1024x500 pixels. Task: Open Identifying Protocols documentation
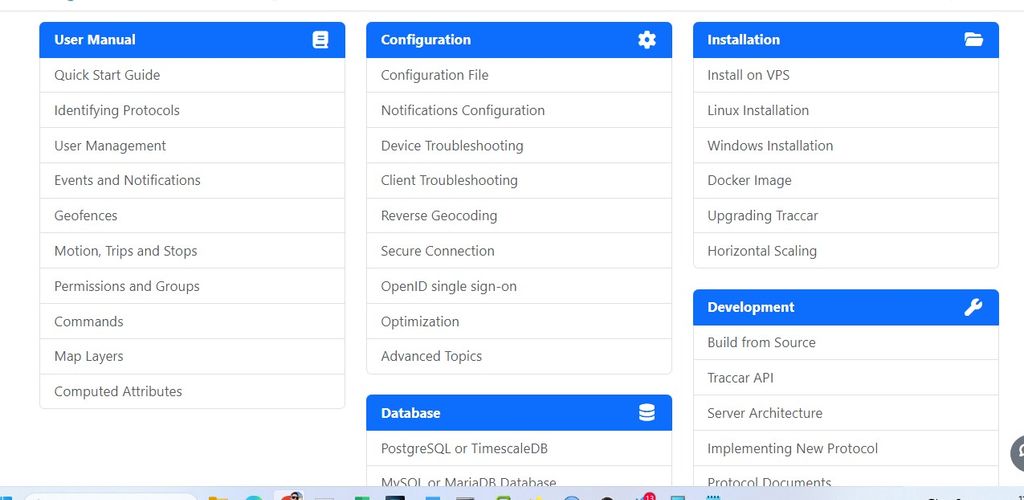[x=192, y=110]
